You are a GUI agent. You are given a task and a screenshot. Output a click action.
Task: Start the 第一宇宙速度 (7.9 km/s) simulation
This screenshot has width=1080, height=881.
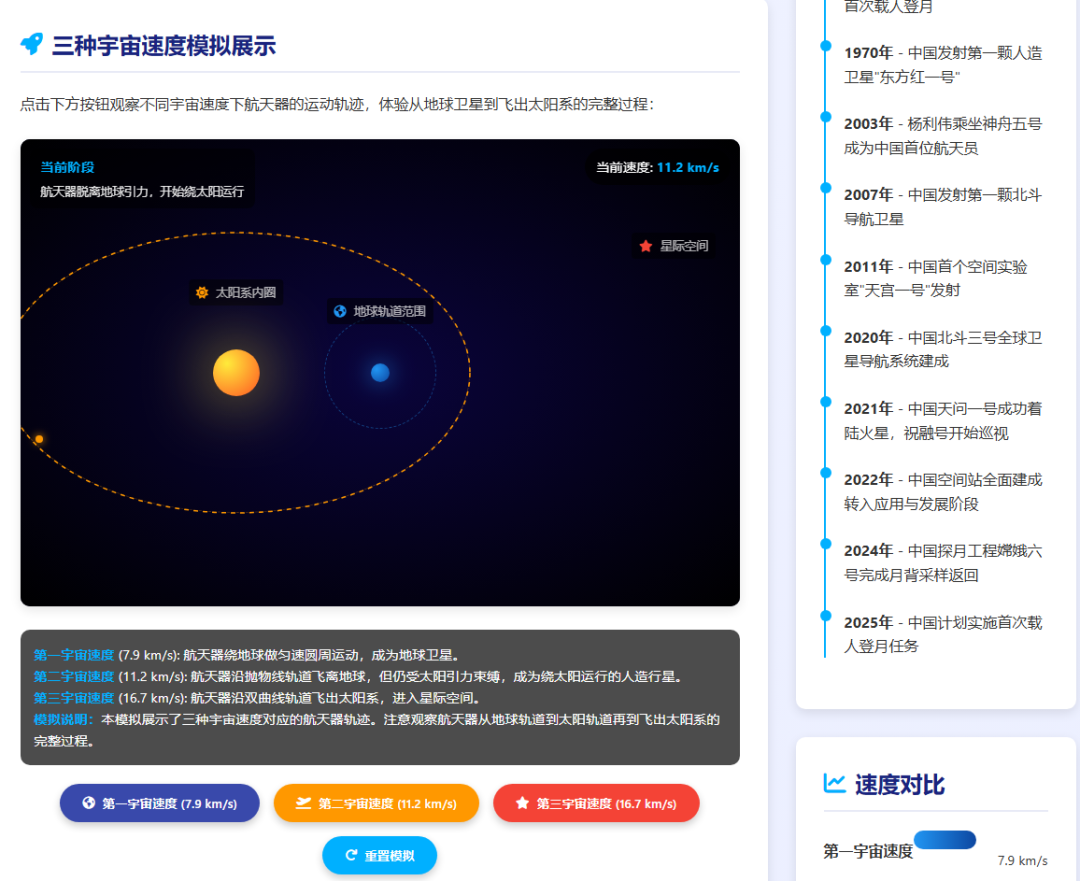click(160, 803)
